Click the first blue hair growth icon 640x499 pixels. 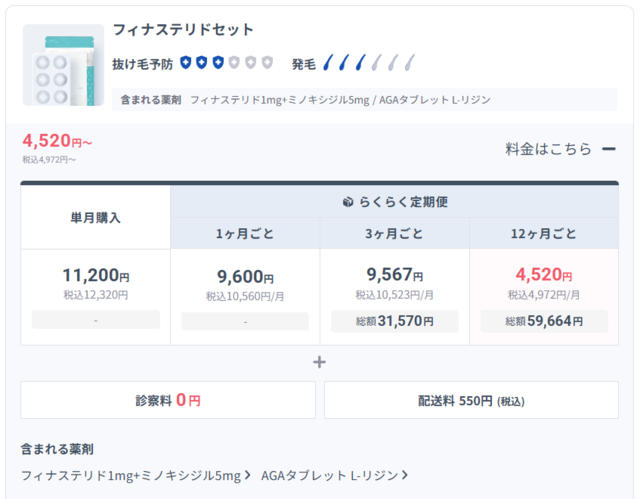point(328,63)
